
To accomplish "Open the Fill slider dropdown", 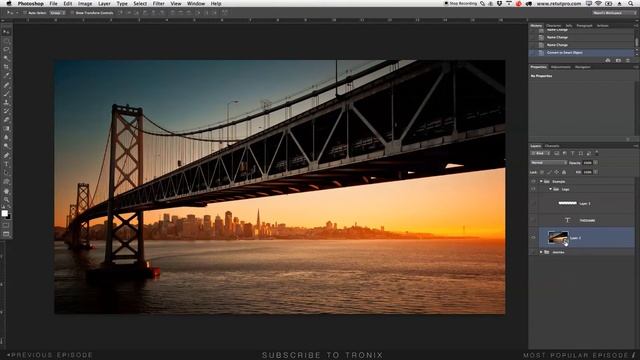I will [596, 172].
